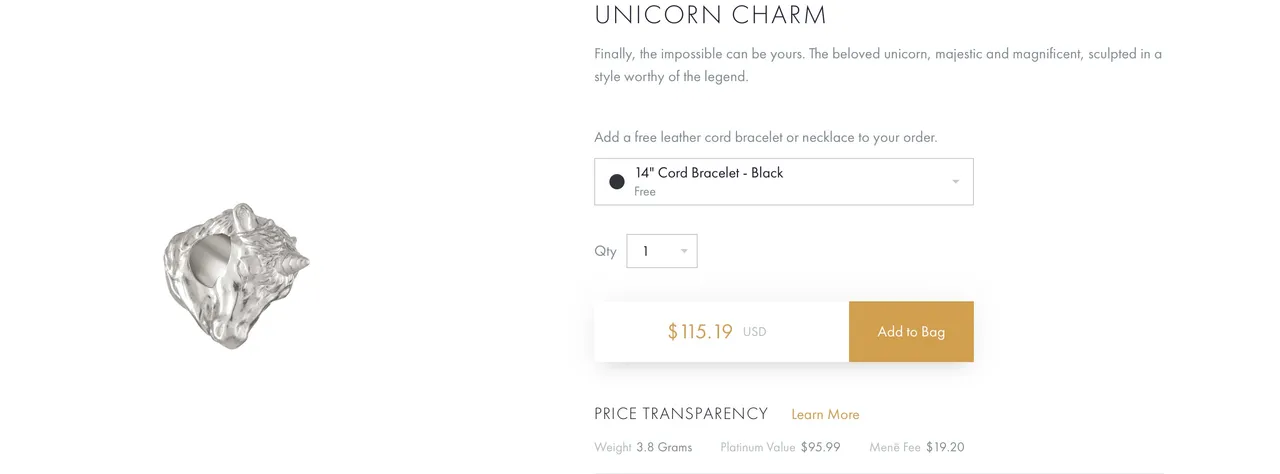The image size is (1280, 474).
Task: Add the Unicorn Charm to bag
Action: pos(911,332)
